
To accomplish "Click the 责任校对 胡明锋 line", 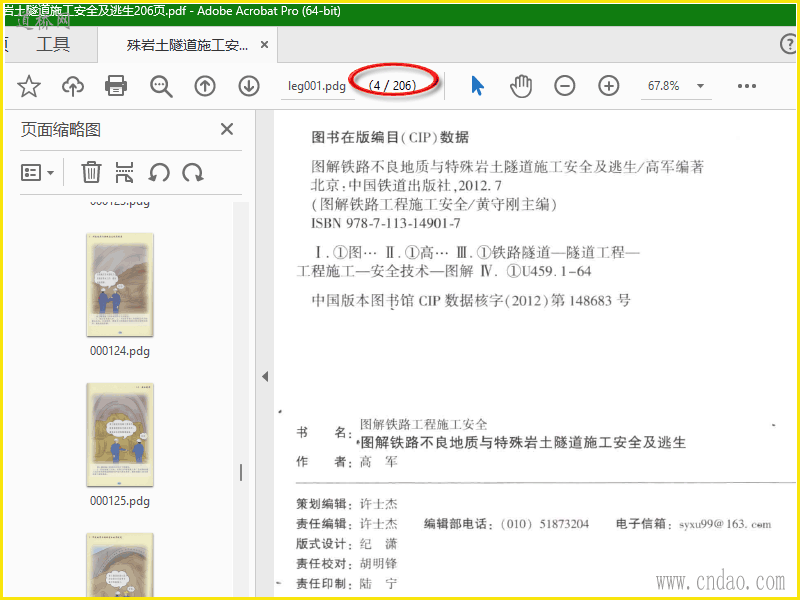I will tap(346, 564).
